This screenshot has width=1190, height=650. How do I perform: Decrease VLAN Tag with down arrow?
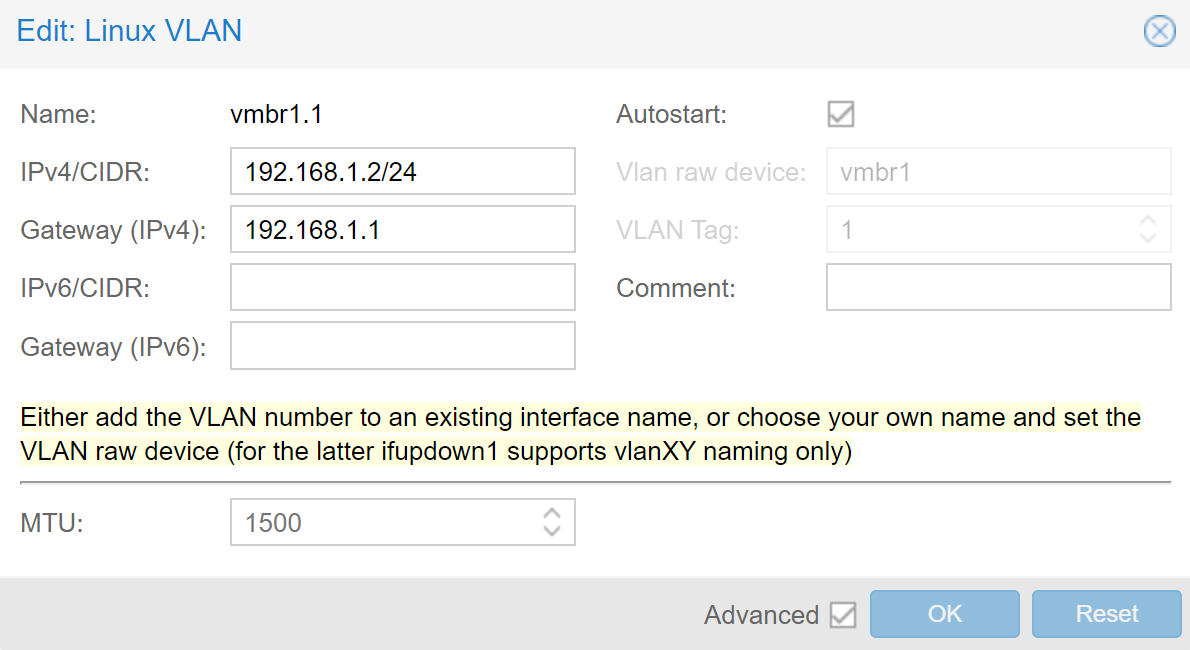point(1148,238)
